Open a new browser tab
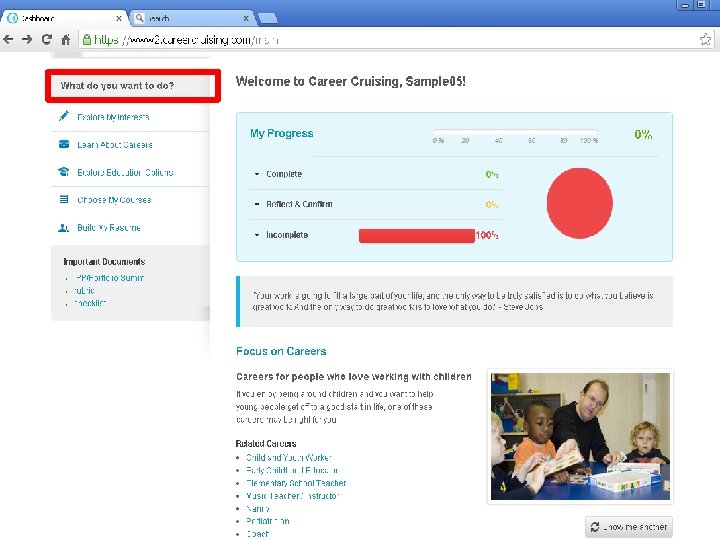This screenshot has height=540, width=720. (x=268, y=18)
